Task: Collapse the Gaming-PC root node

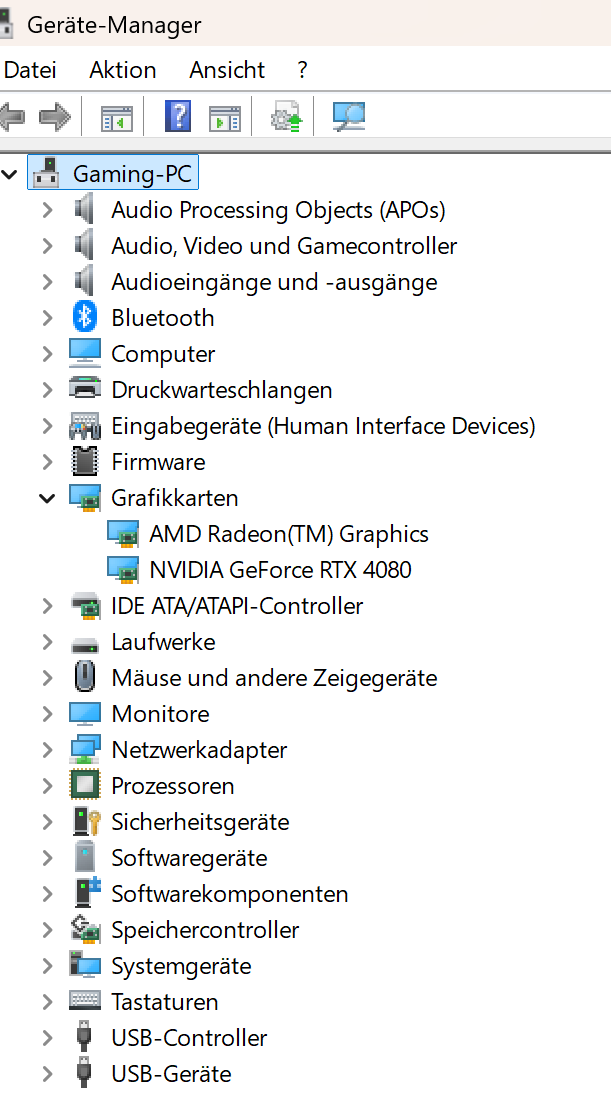Action: [x=10, y=175]
